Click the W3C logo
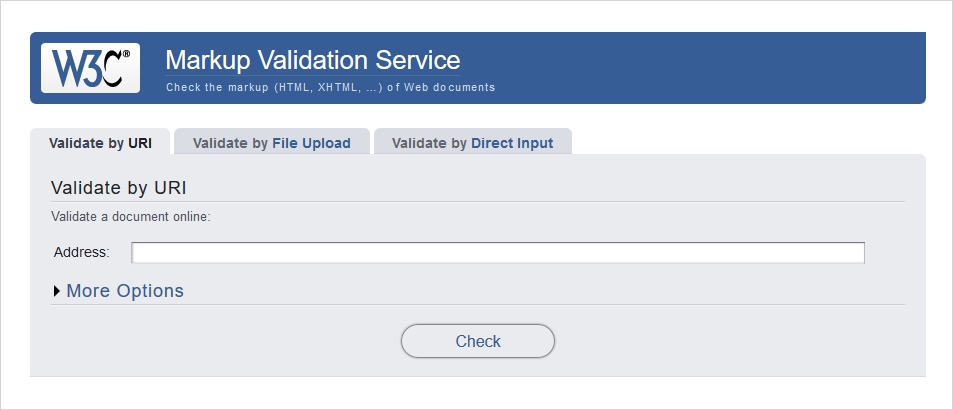The width and height of the screenshot is (953, 410). 90,68
